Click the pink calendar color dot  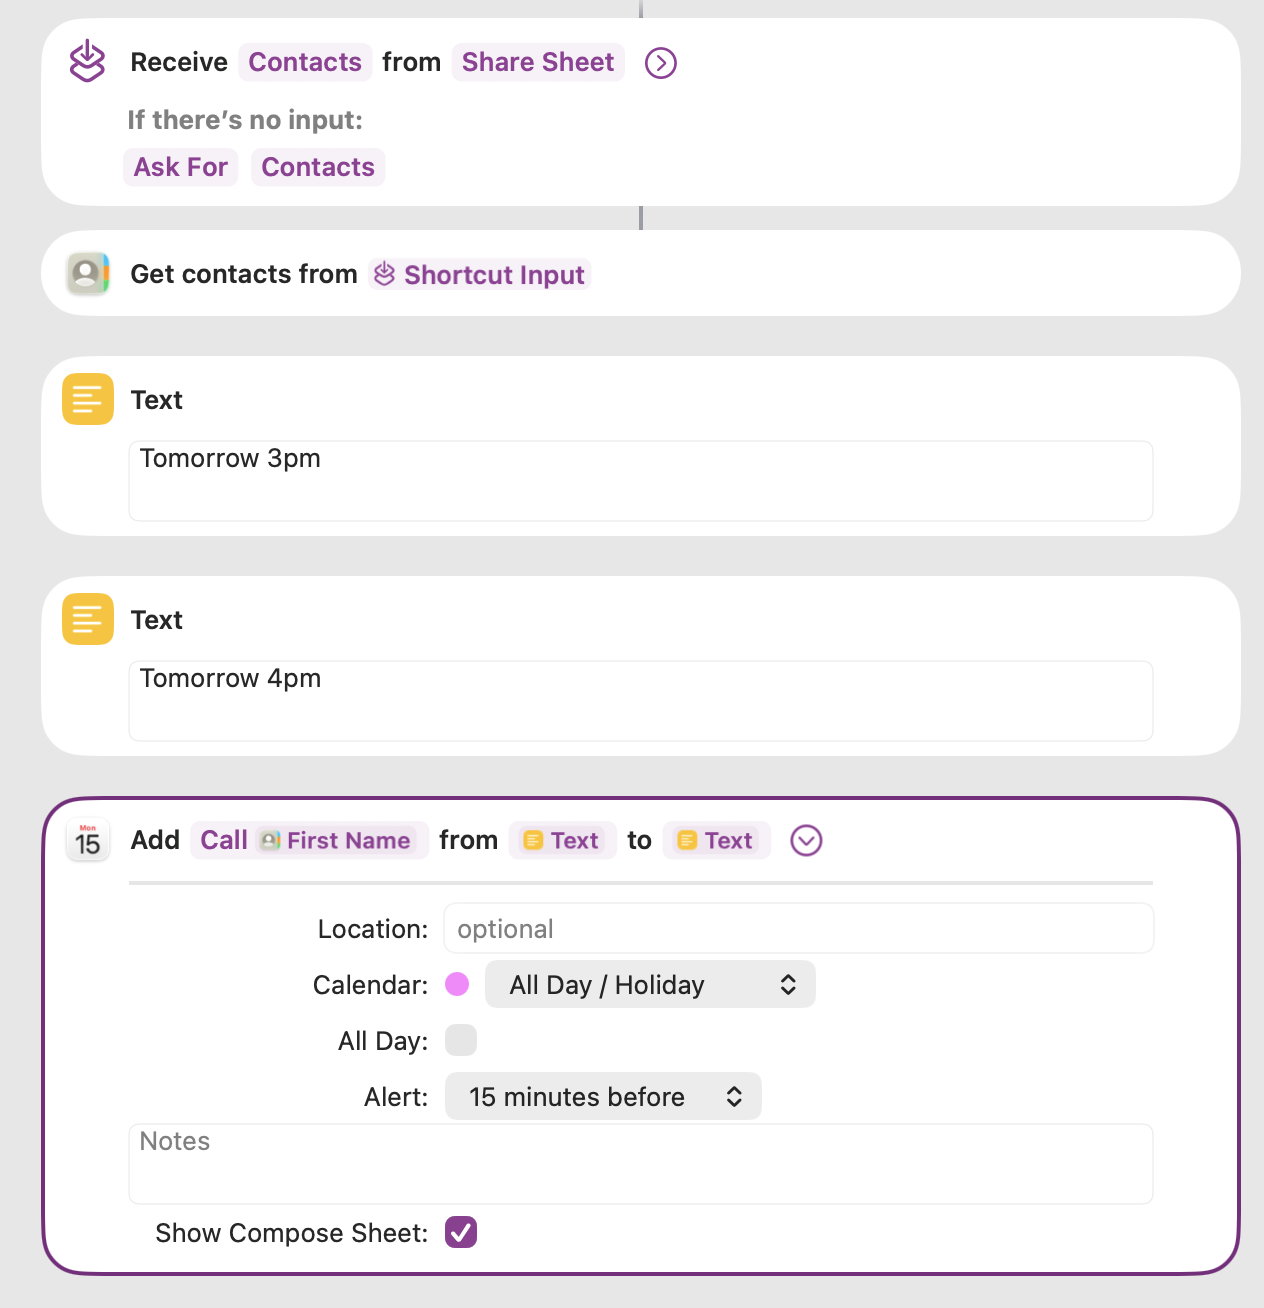pos(457,984)
